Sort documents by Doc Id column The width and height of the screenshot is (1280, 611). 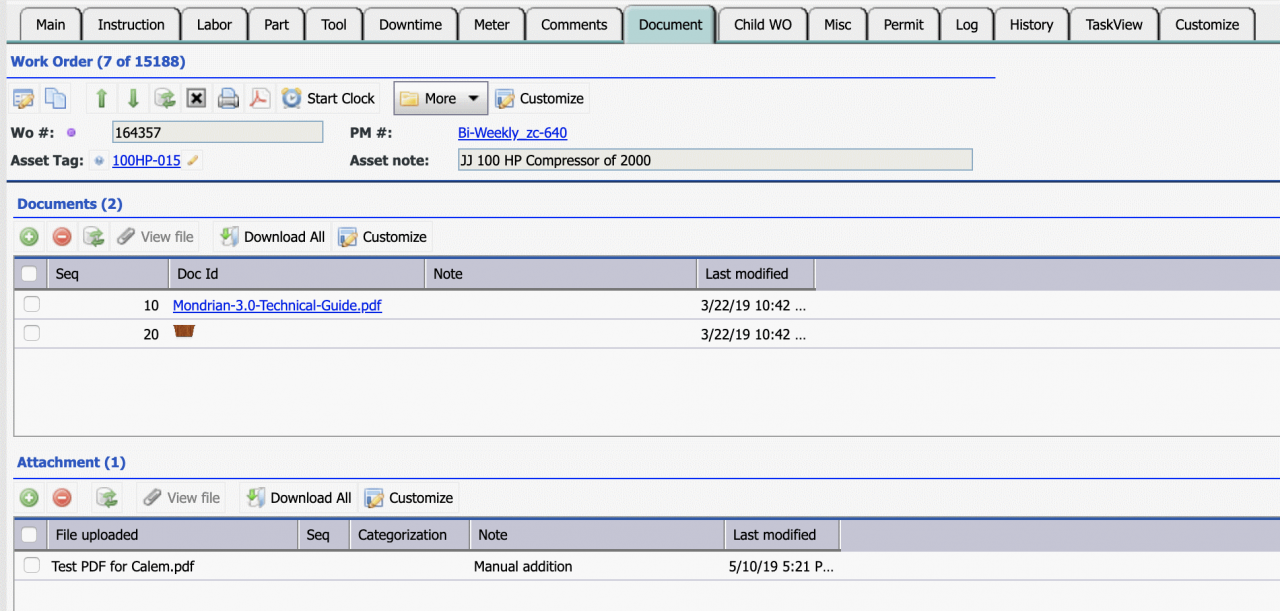pyautogui.click(x=297, y=274)
